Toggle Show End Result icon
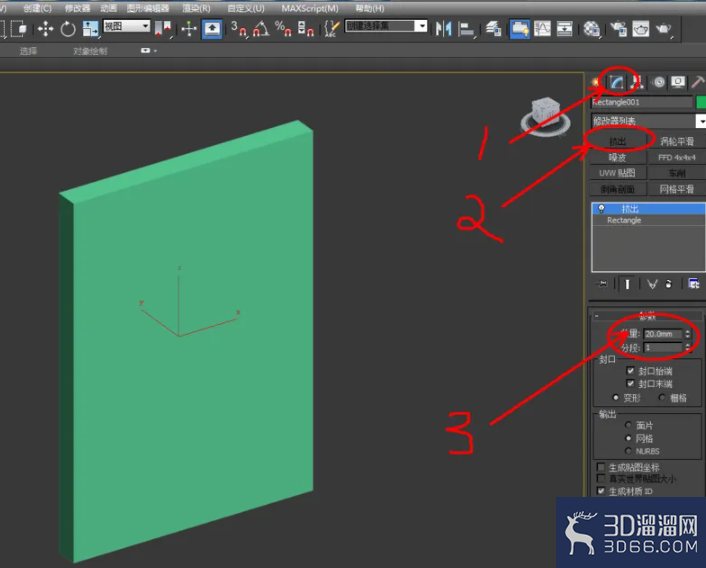 click(x=627, y=284)
